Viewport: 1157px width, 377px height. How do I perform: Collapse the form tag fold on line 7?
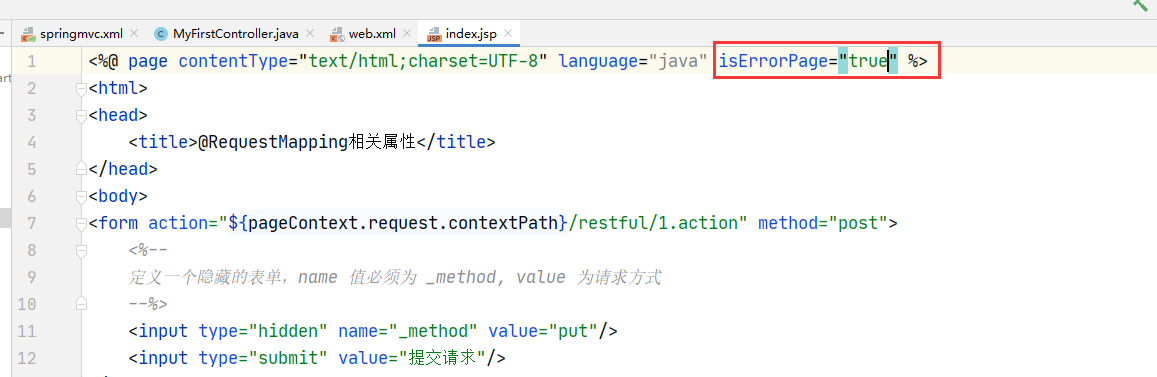point(81,223)
